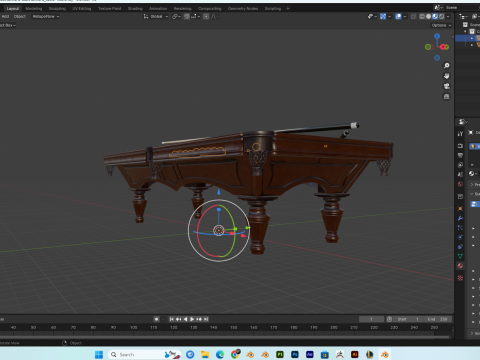Viewport: 480px width, 360px height.
Task: Open the Rendering workspace tab
Action: pos(182,9)
